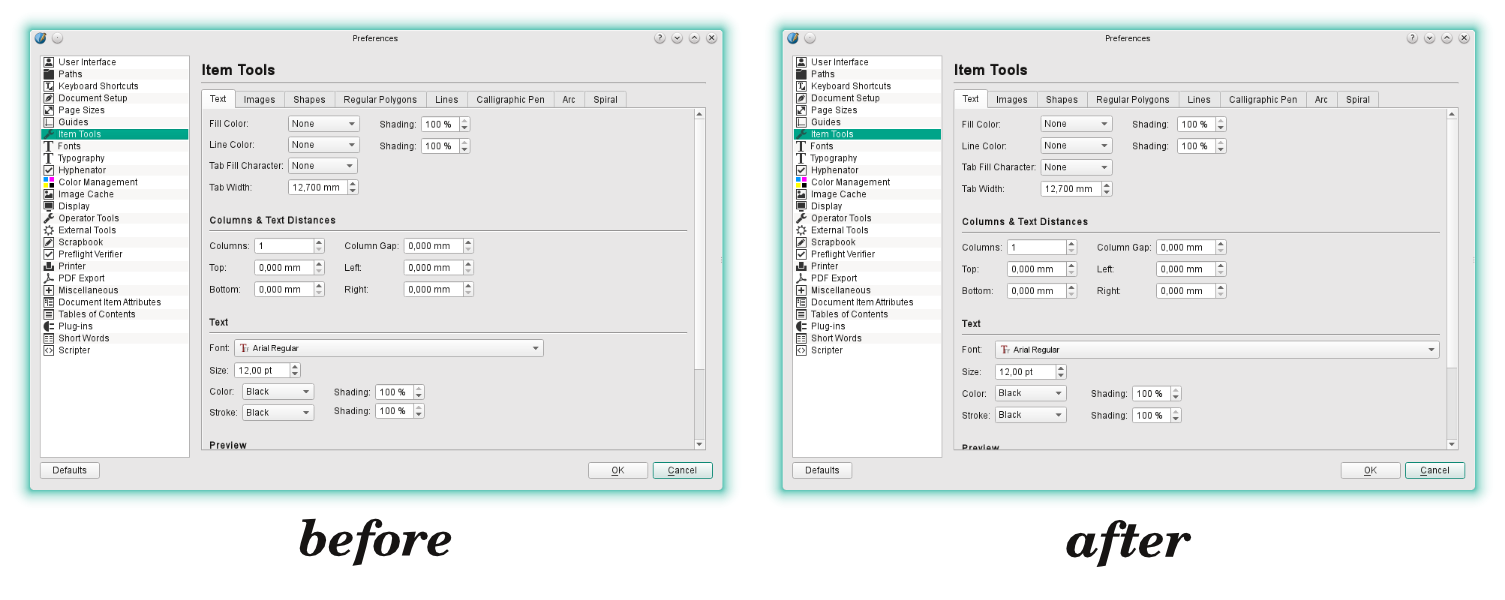Click the Fonts icon in the before dialog sidebar
This screenshot has width=1505, height=600.
(48, 146)
